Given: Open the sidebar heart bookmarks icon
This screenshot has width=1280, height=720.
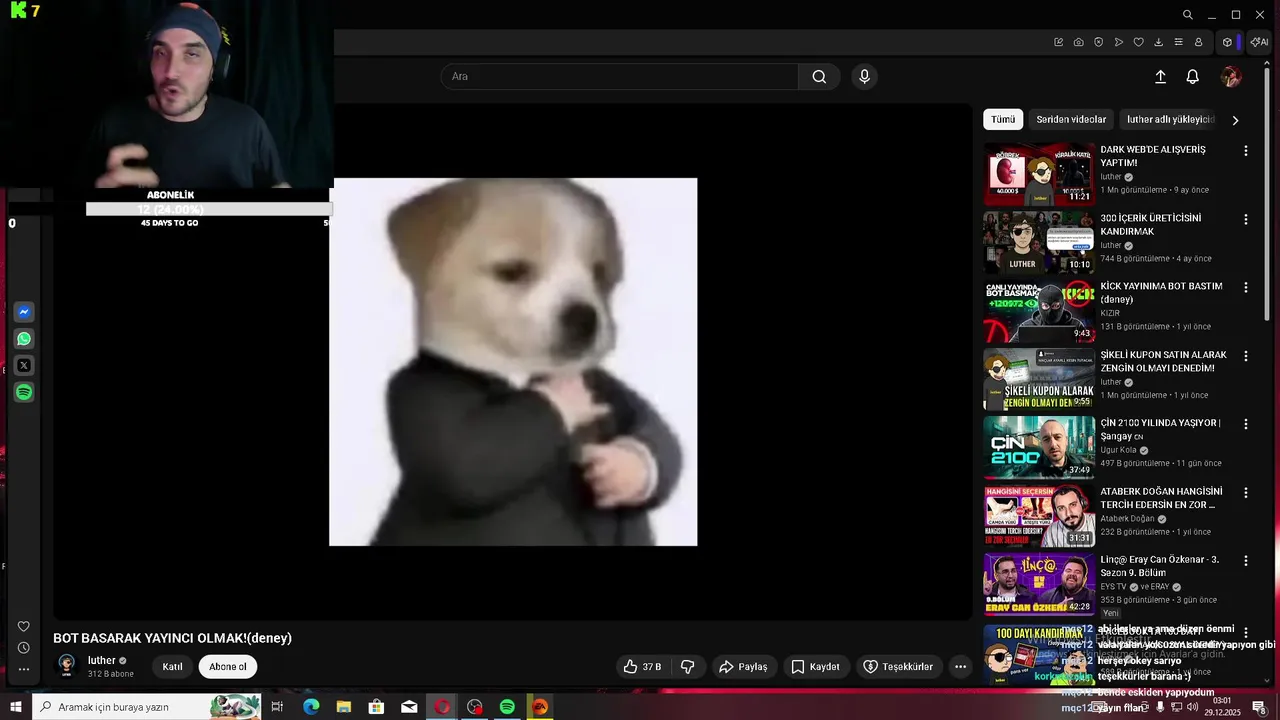Looking at the screenshot, I should pyautogui.click(x=24, y=627).
